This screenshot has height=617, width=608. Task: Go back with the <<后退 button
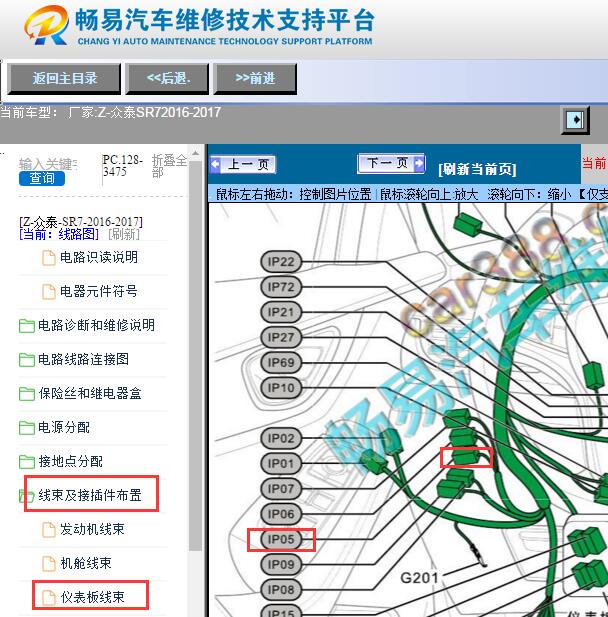click(x=167, y=78)
